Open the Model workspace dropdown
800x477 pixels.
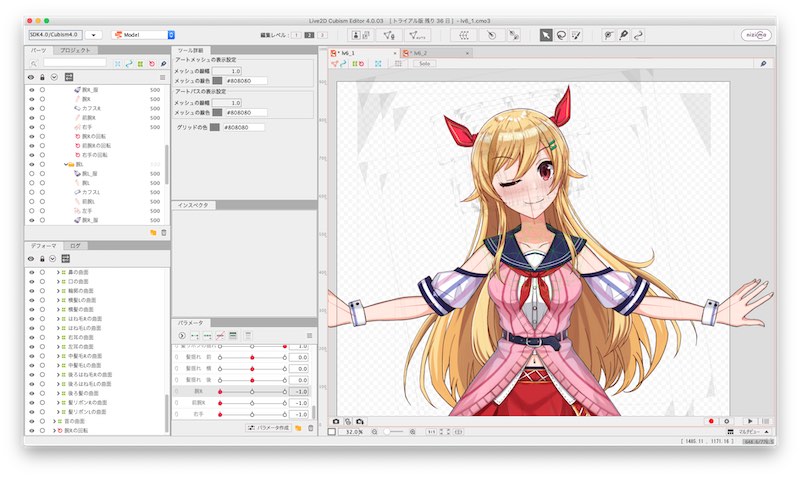pos(143,35)
